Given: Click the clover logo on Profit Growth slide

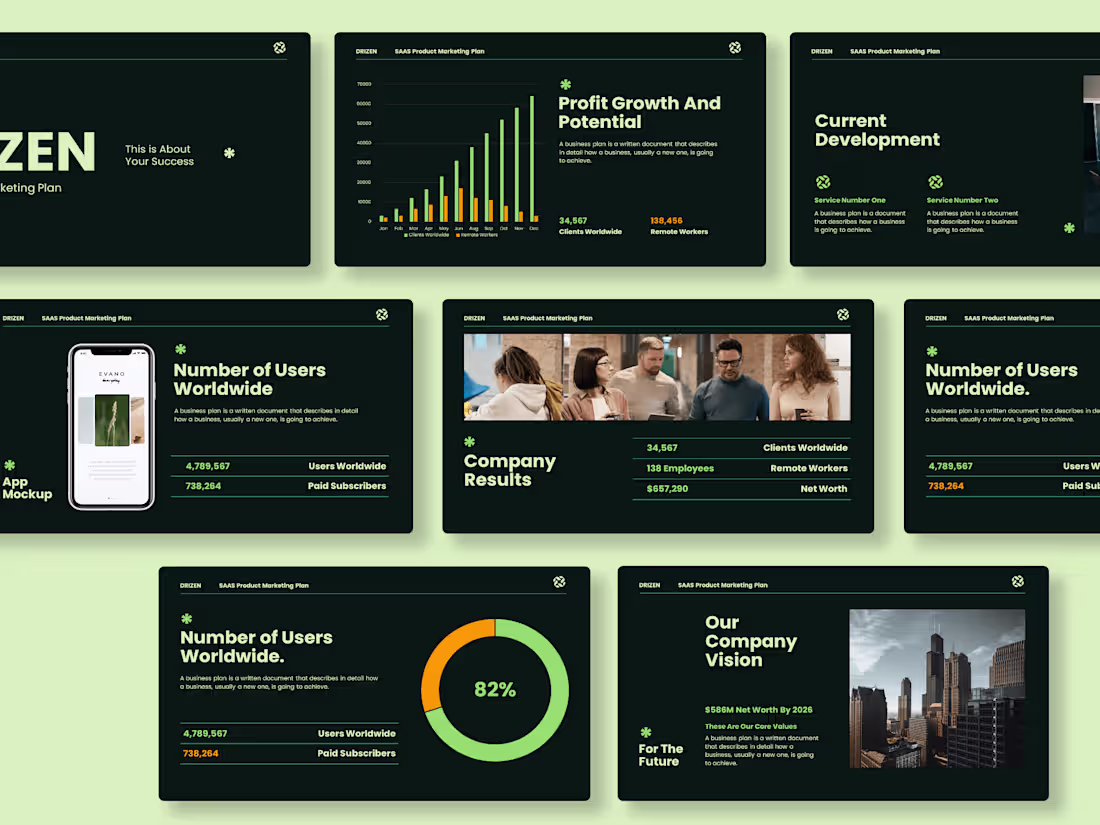Looking at the screenshot, I should tap(735, 47).
